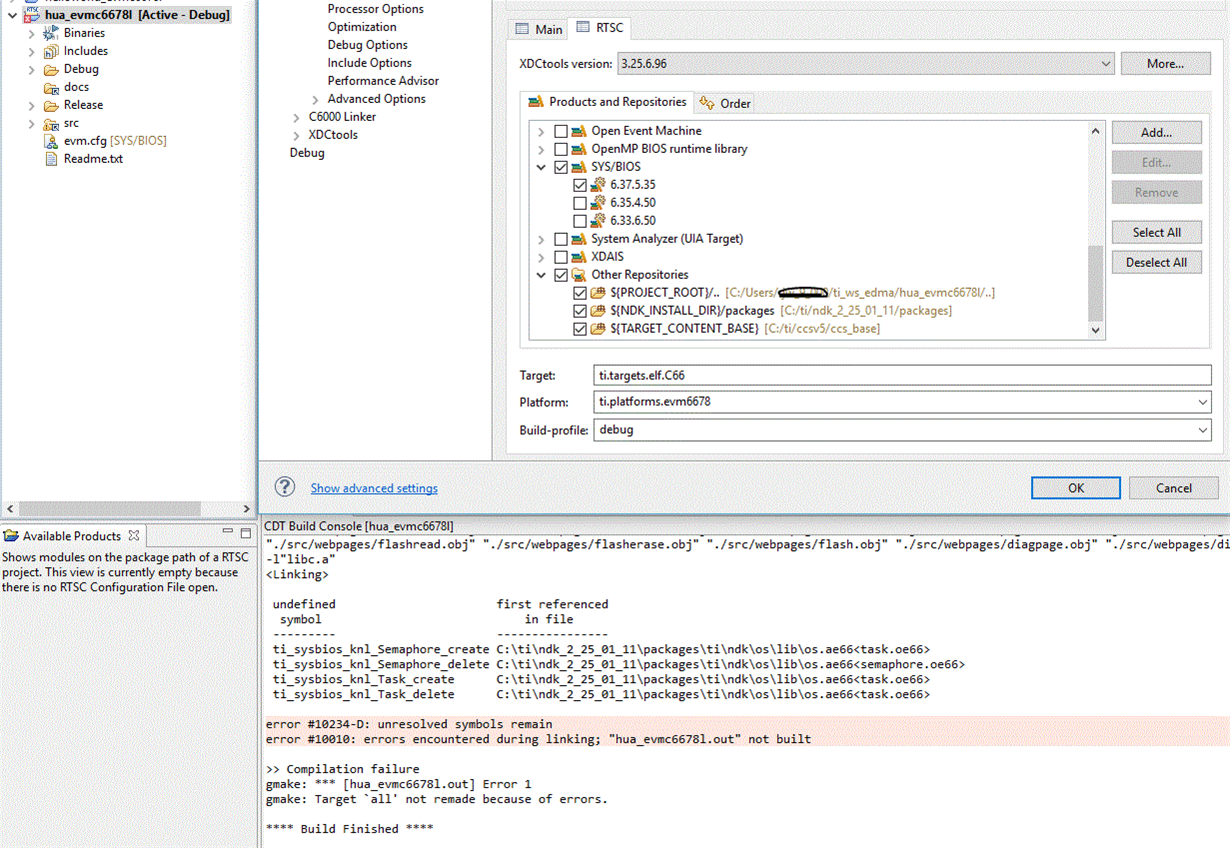Confirm dialog with OK button
The width and height of the screenshot is (1230, 848).
pyautogui.click(x=1076, y=488)
